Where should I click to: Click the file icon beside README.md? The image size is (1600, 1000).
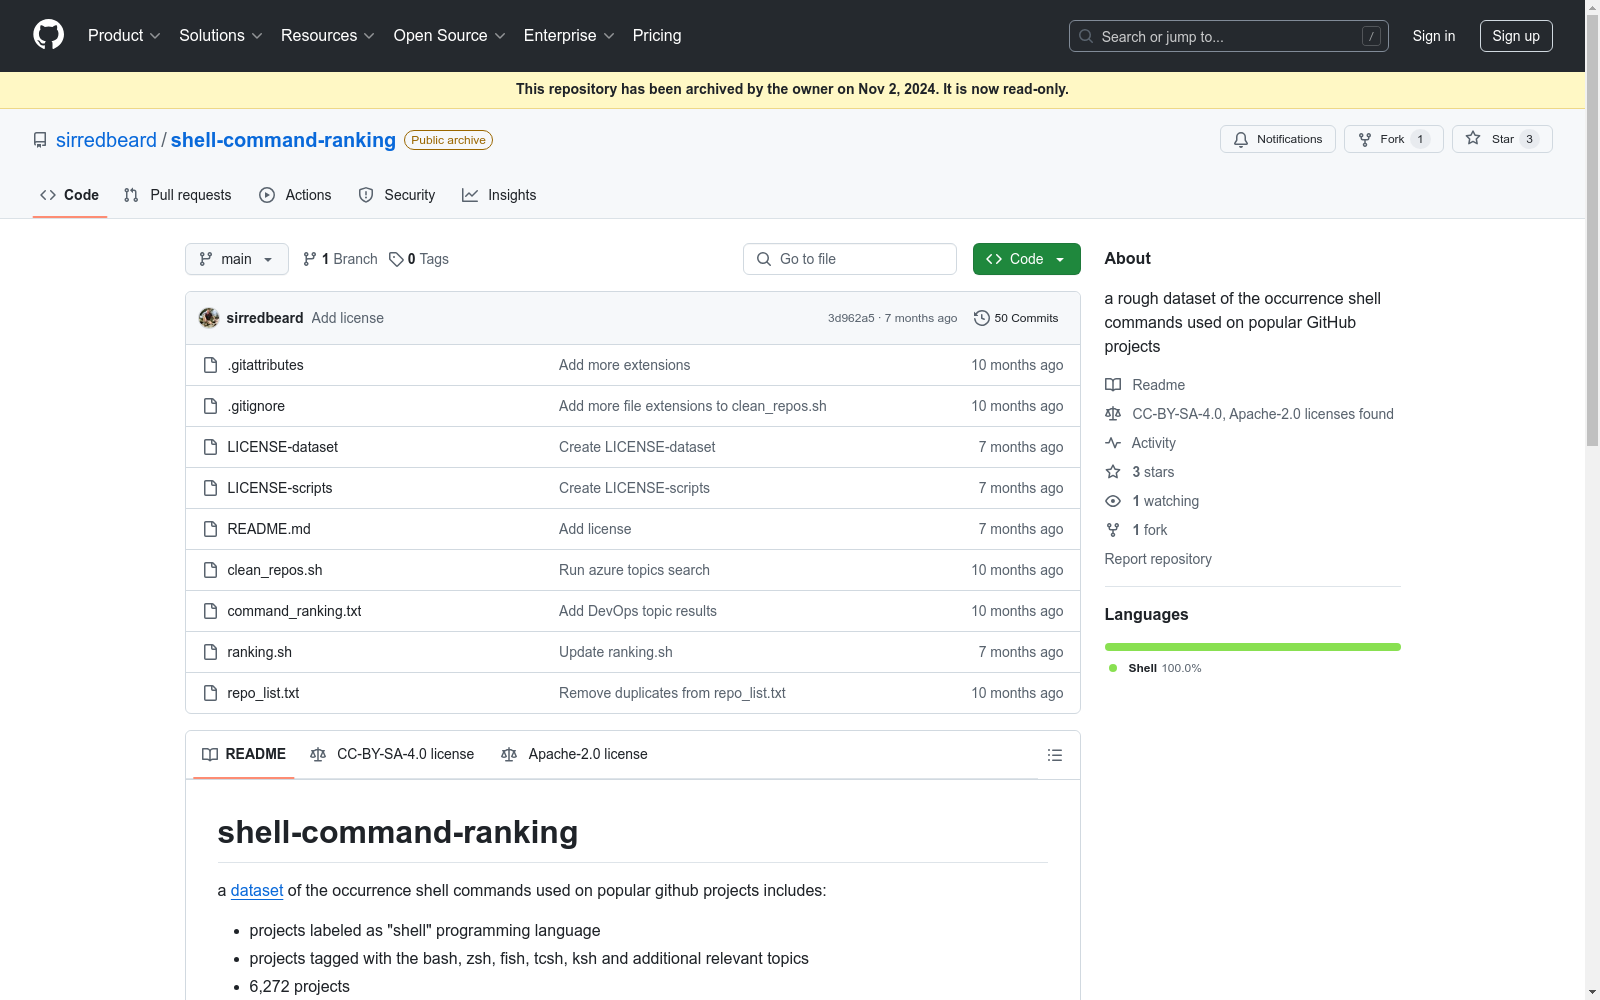pyautogui.click(x=210, y=529)
